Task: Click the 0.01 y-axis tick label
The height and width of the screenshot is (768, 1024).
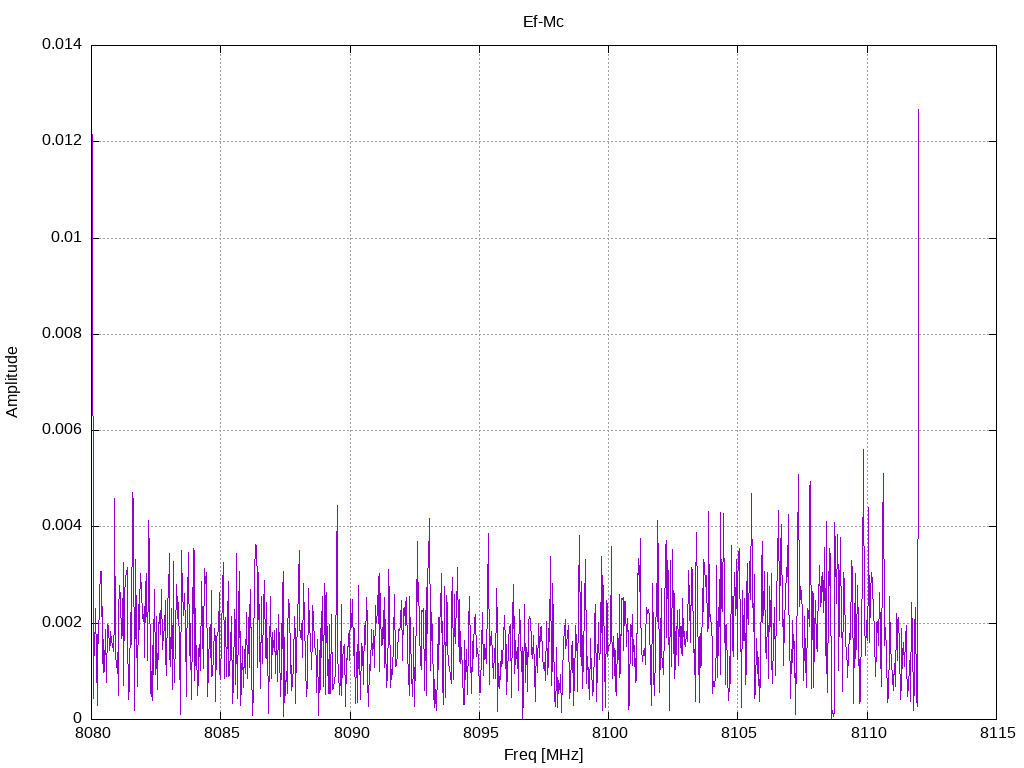Action: click(65, 237)
